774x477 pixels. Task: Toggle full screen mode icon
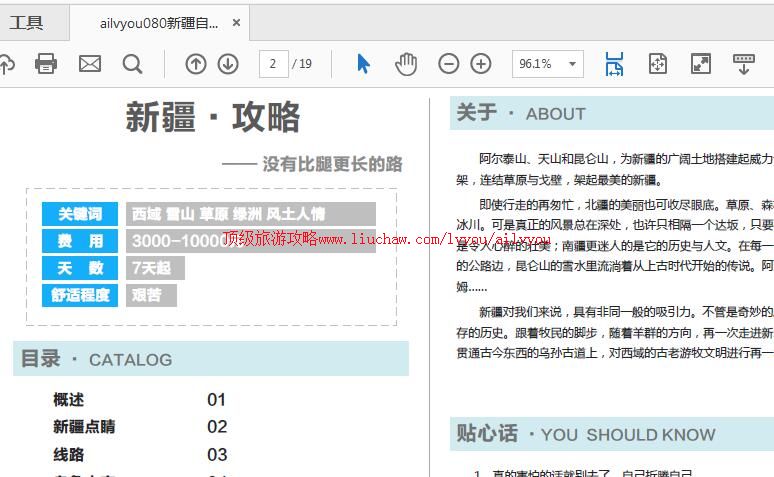click(x=701, y=64)
